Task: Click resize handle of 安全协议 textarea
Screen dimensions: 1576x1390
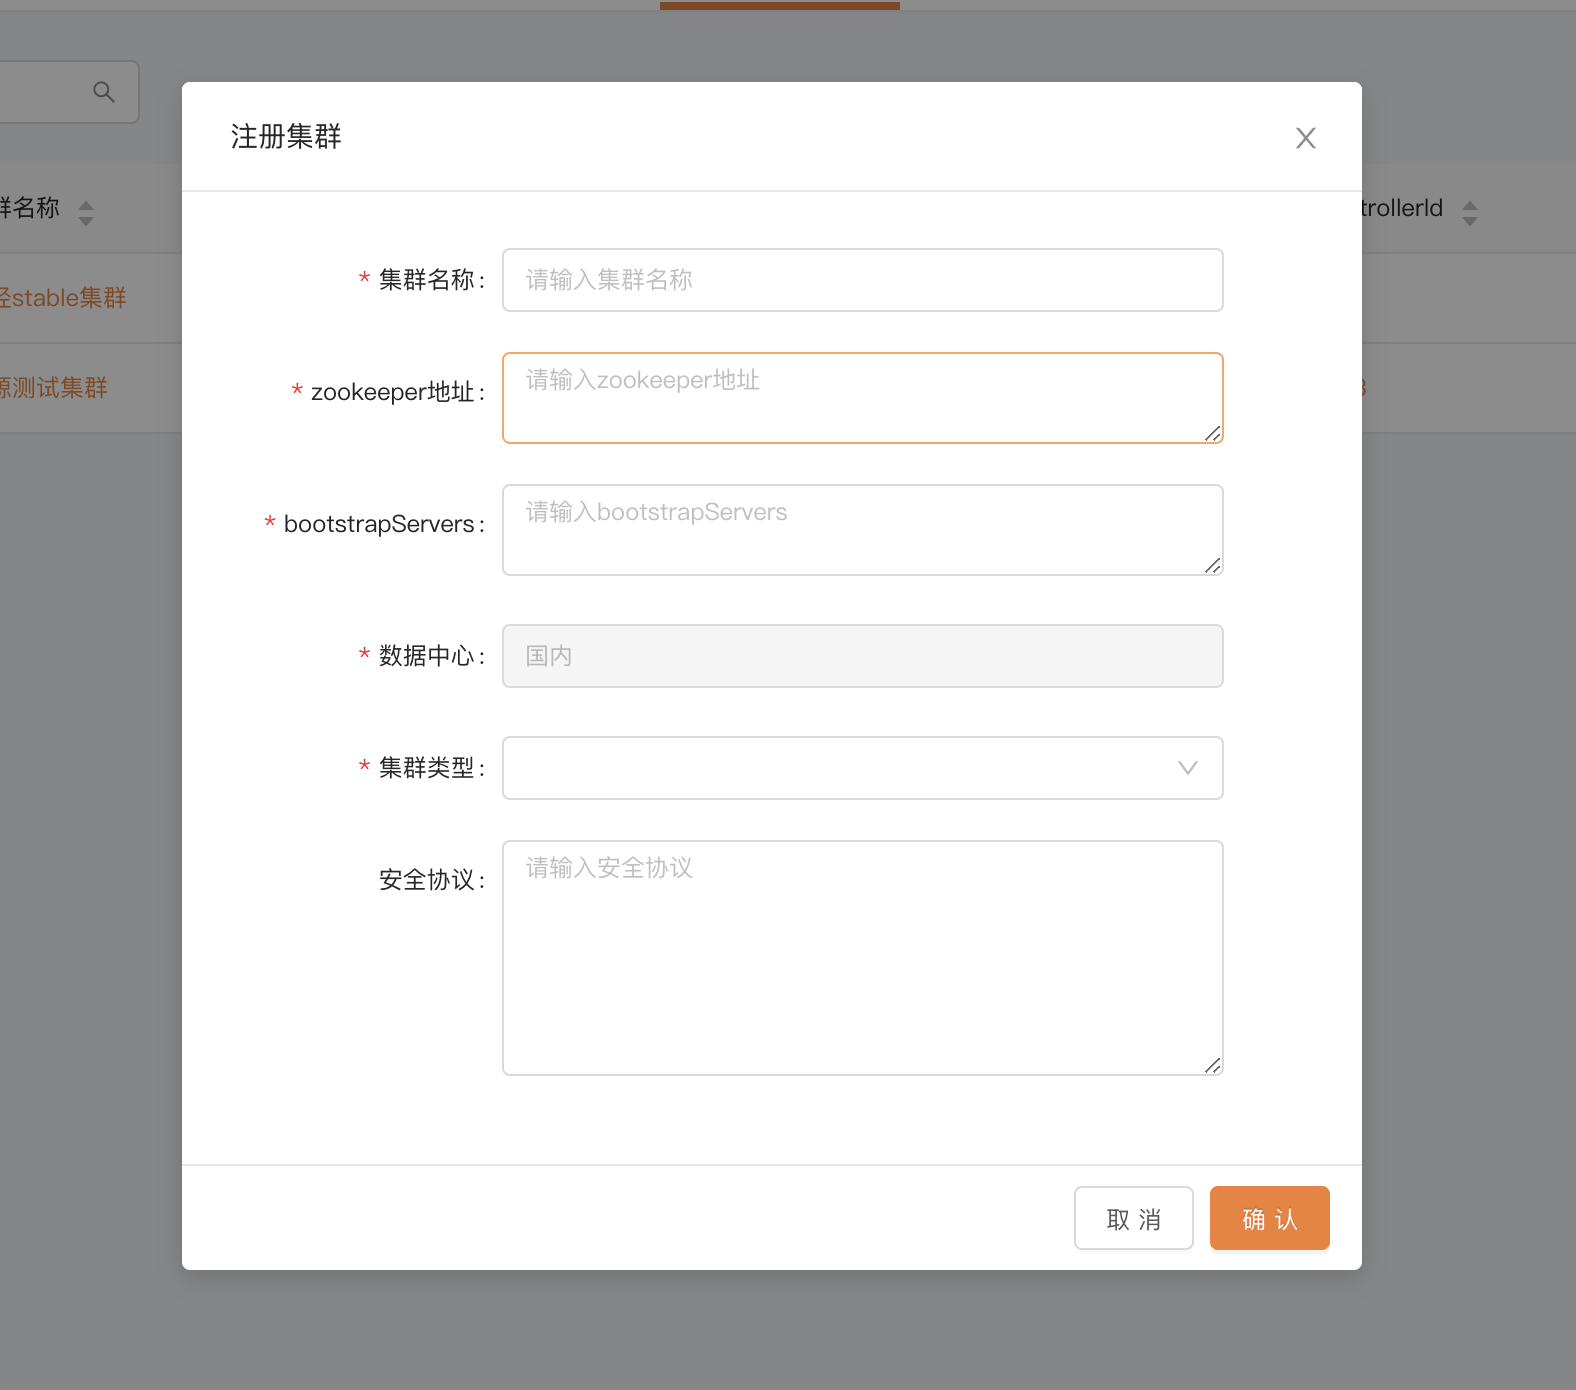Action: tap(1212, 1065)
